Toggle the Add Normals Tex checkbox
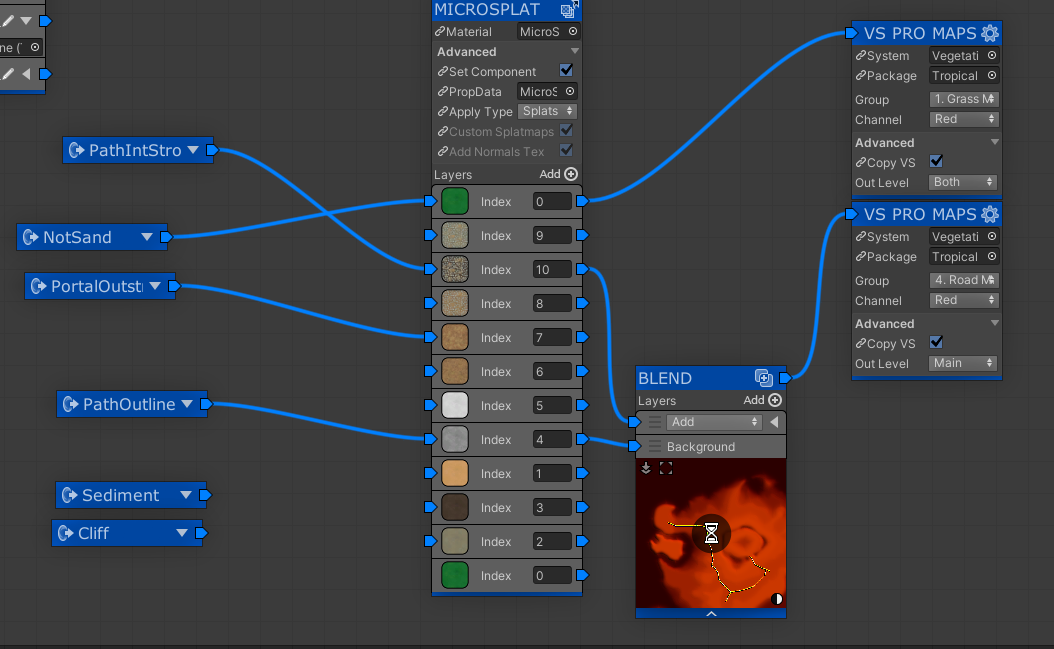Image resolution: width=1054 pixels, height=649 pixels. [x=566, y=151]
